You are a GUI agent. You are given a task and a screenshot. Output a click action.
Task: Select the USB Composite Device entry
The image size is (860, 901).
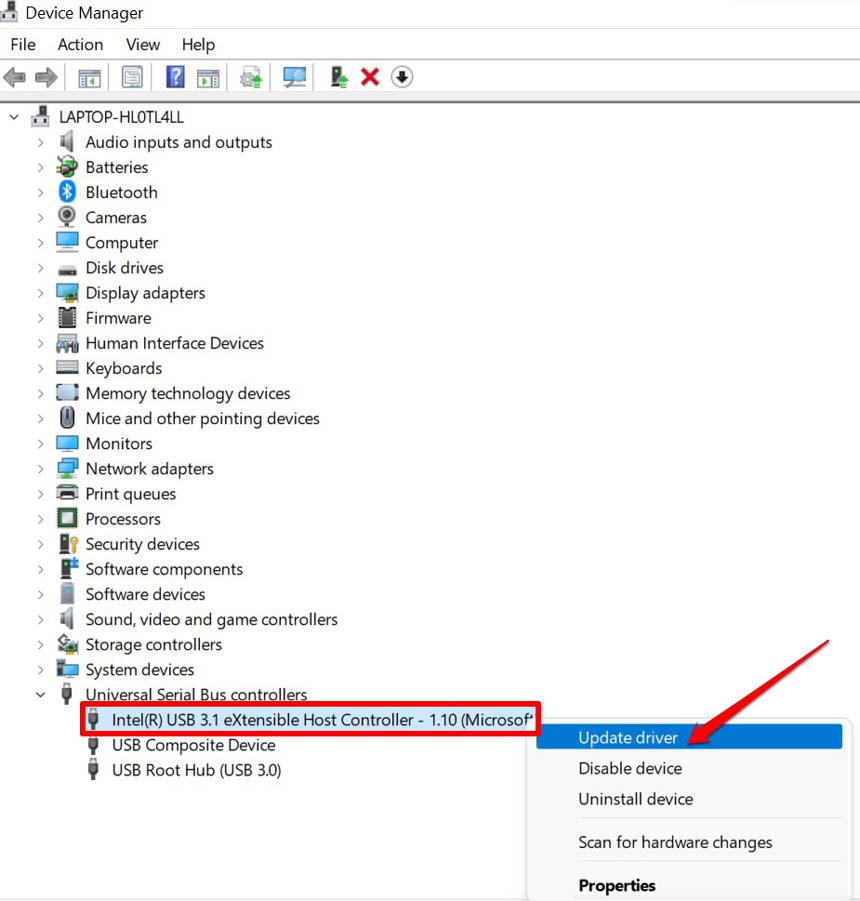click(x=193, y=745)
